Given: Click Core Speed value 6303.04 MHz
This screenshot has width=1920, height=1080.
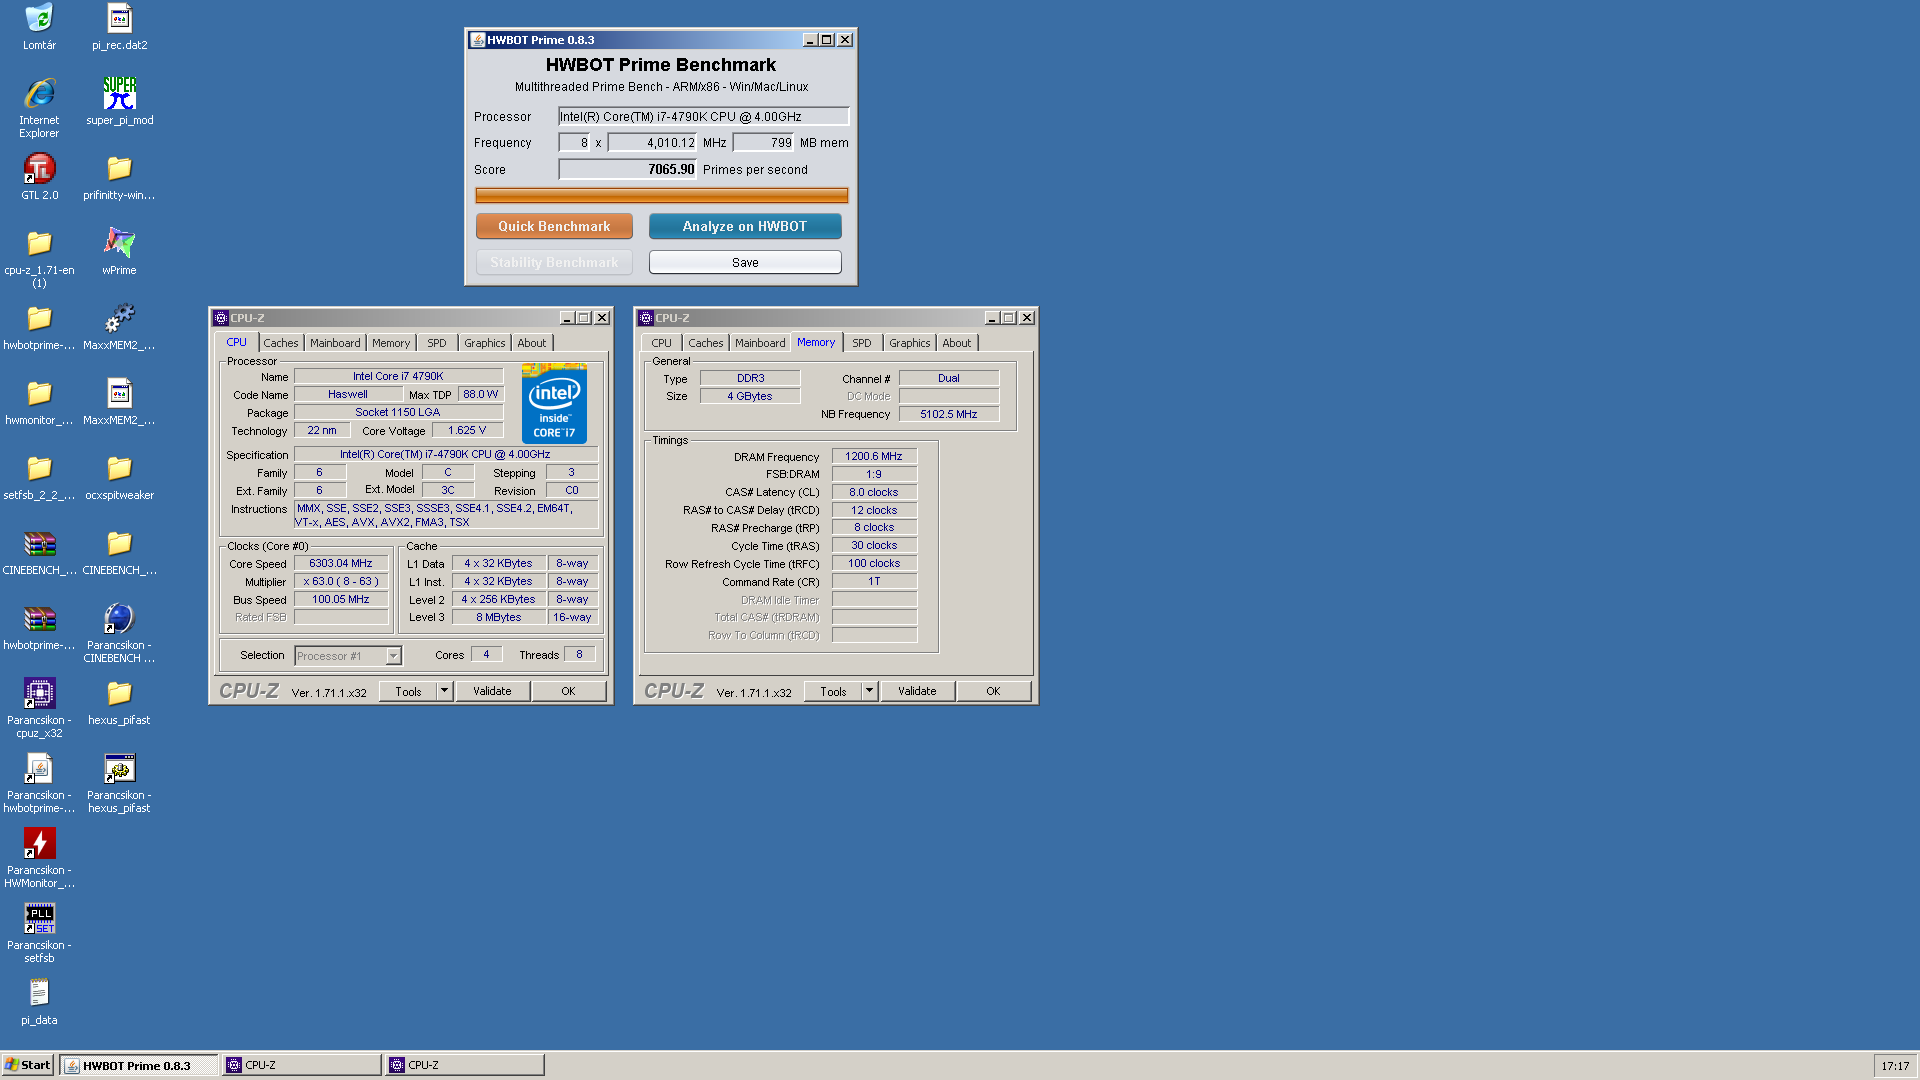Looking at the screenshot, I should tap(341, 564).
